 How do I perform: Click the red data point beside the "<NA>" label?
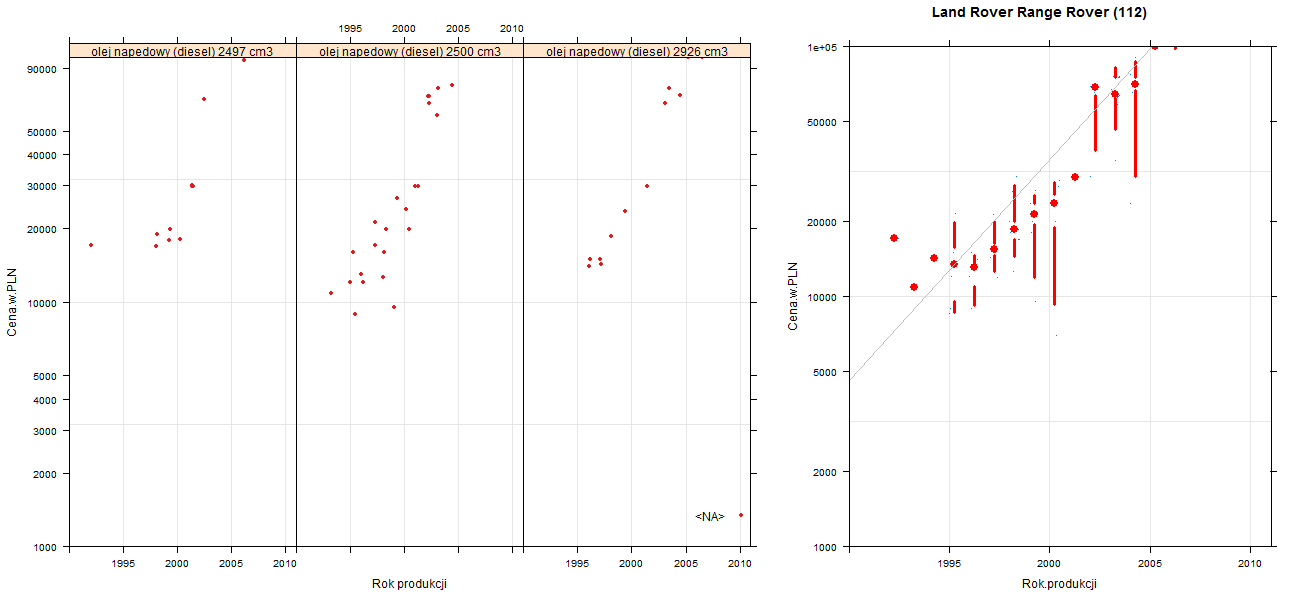click(740, 515)
